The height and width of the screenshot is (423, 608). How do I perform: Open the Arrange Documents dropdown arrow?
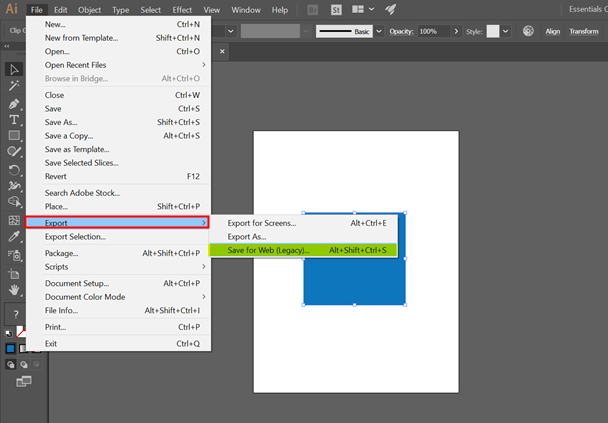[x=371, y=9]
